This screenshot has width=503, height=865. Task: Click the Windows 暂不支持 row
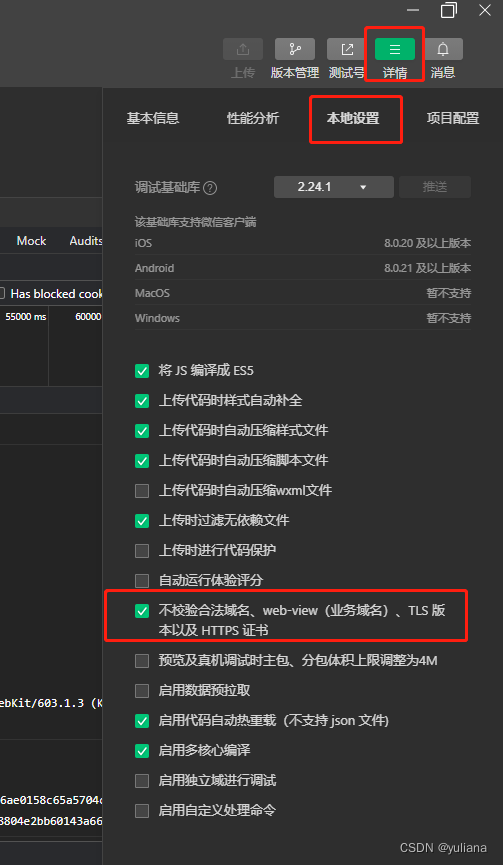click(303, 318)
